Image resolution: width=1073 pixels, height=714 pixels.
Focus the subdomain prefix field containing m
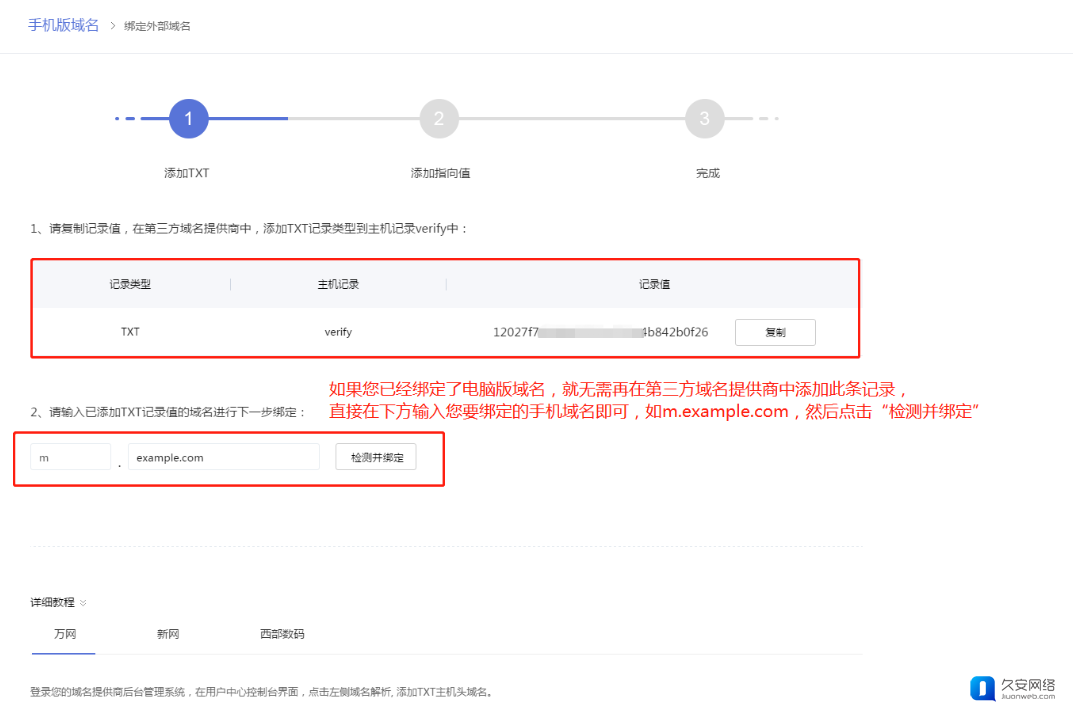click(70, 457)
